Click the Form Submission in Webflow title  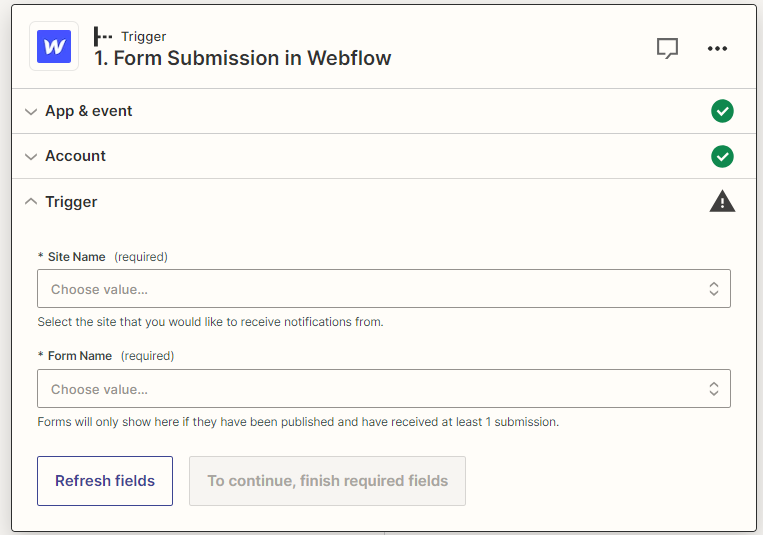click(x=243, y=58)
